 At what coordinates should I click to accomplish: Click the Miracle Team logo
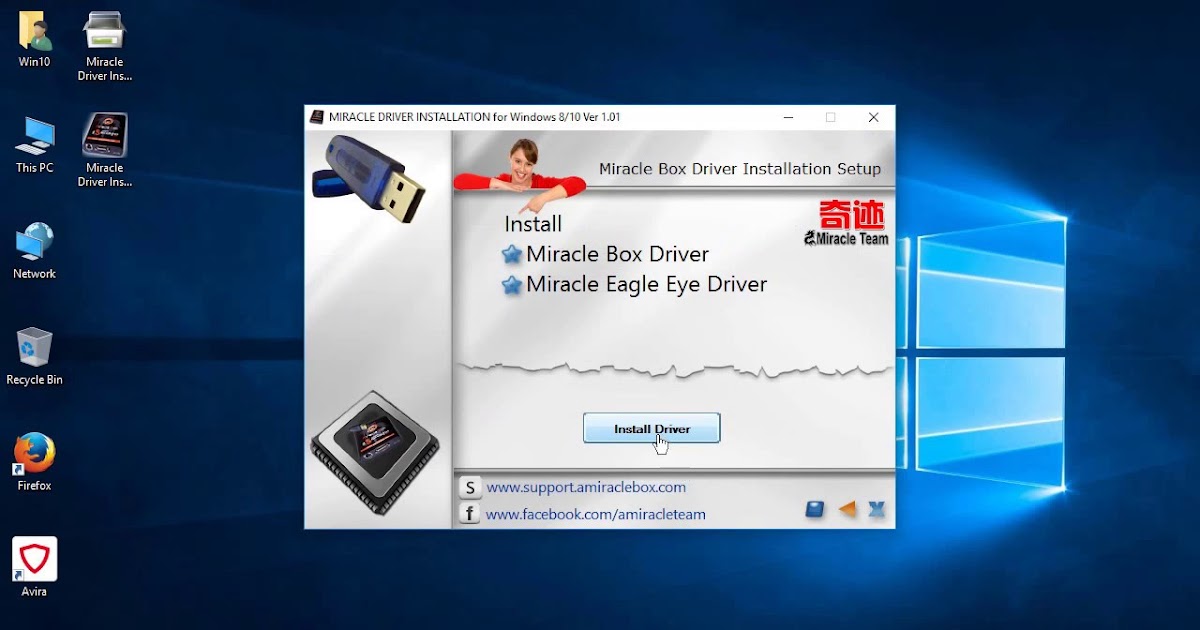(x=845, y=222)
